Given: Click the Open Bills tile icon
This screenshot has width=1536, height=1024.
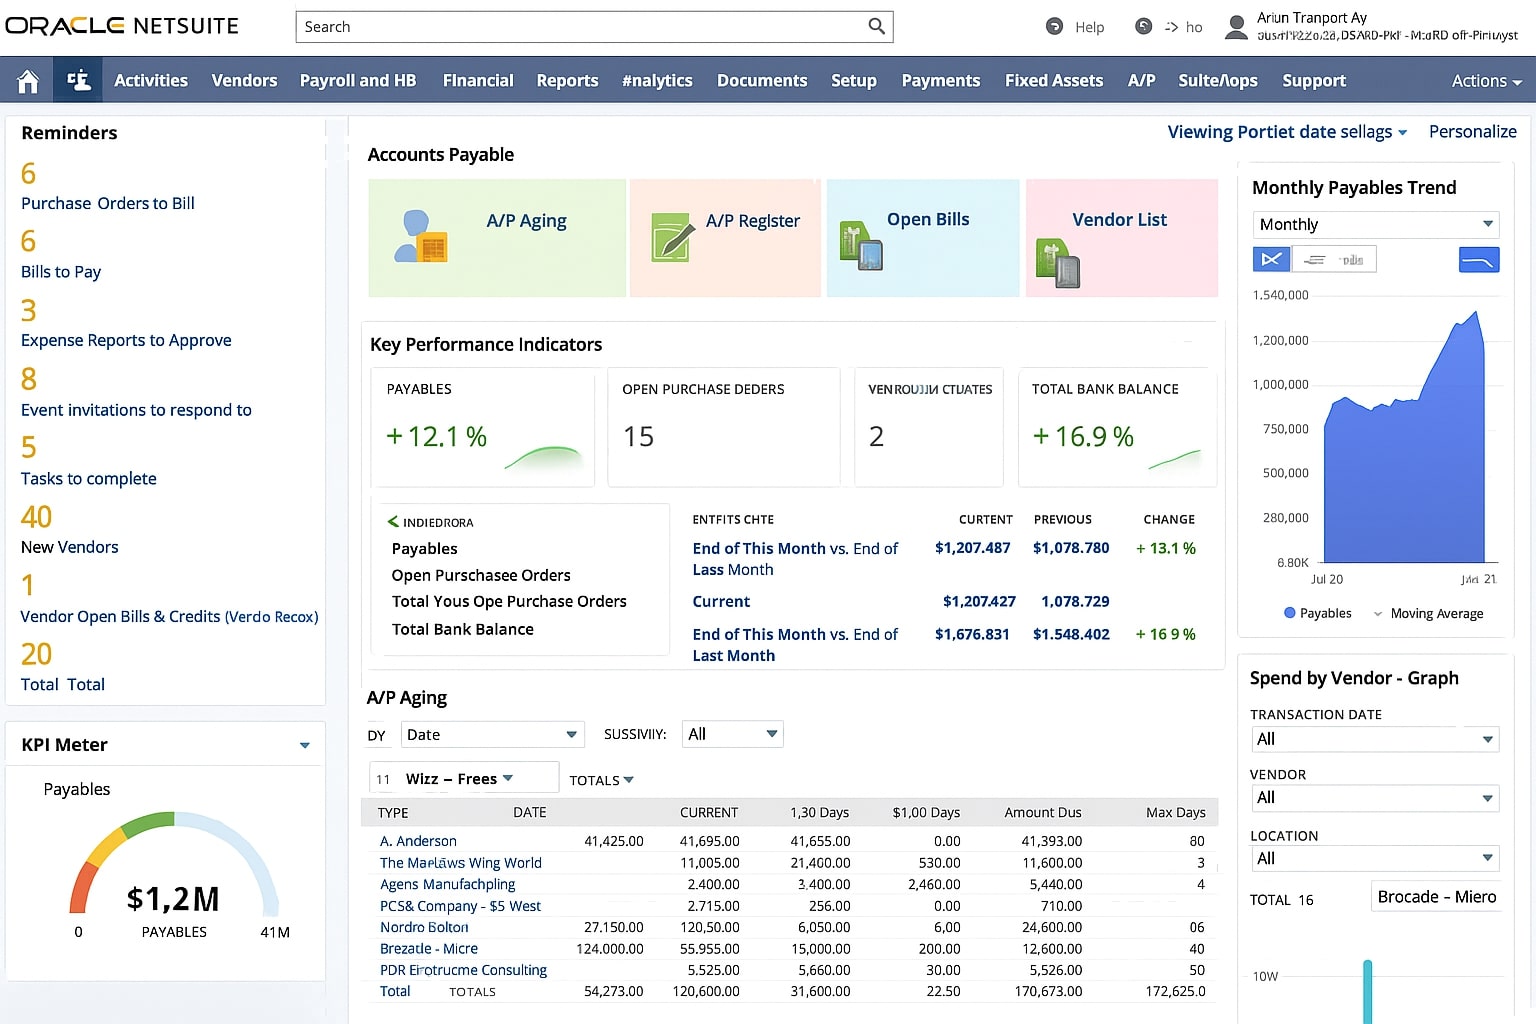Looking at the screenshot, I should [860, 246].
